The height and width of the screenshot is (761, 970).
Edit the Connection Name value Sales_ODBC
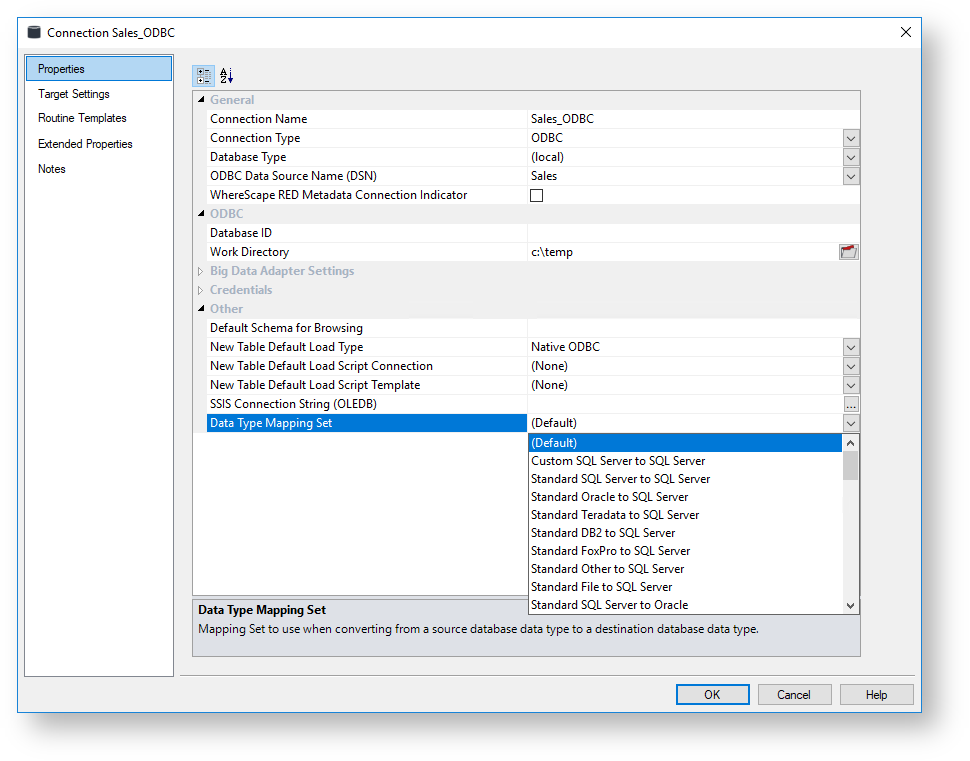coord(693,119)
